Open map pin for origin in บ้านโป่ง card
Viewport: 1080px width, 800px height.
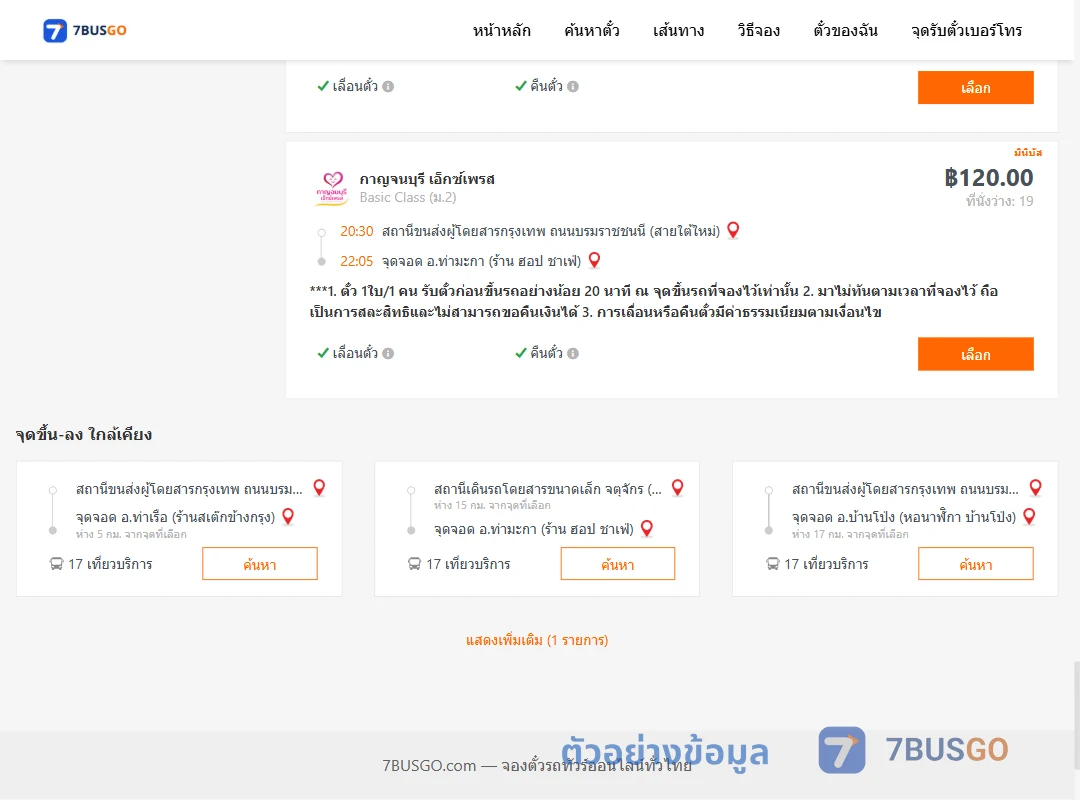click(x=1035, y=488)
